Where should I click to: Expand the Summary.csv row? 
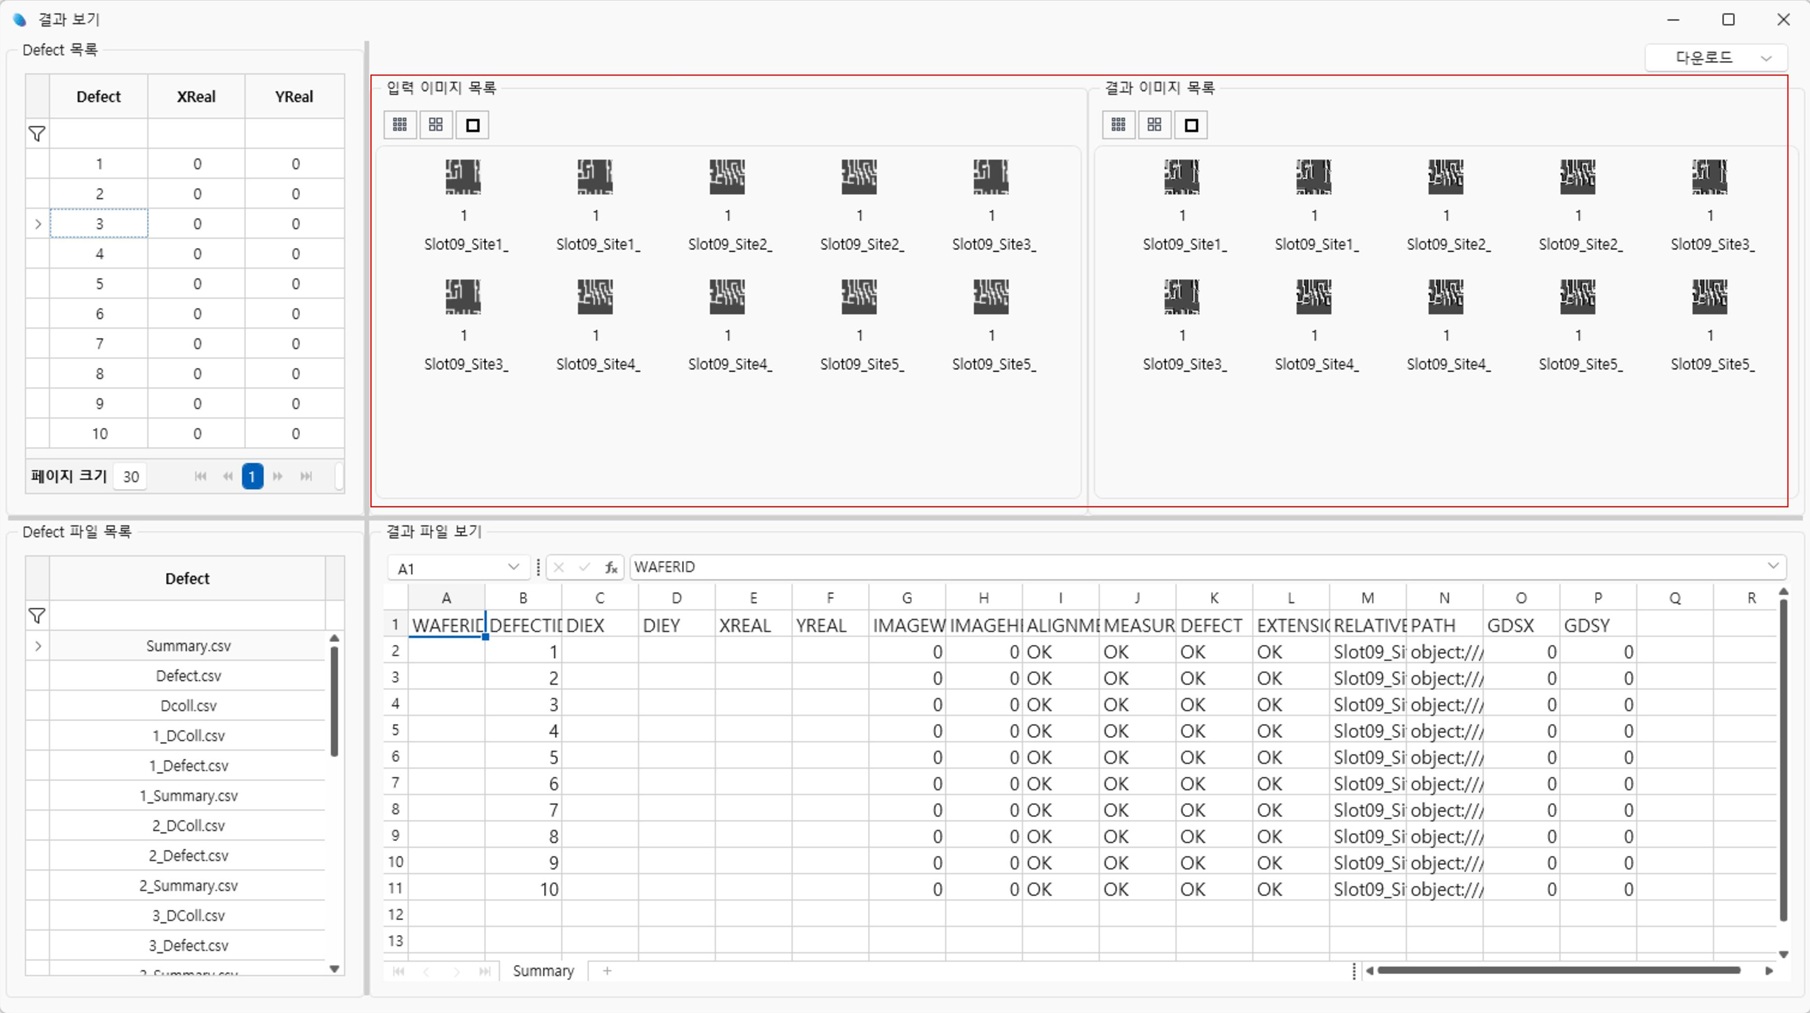click(38, 646)
